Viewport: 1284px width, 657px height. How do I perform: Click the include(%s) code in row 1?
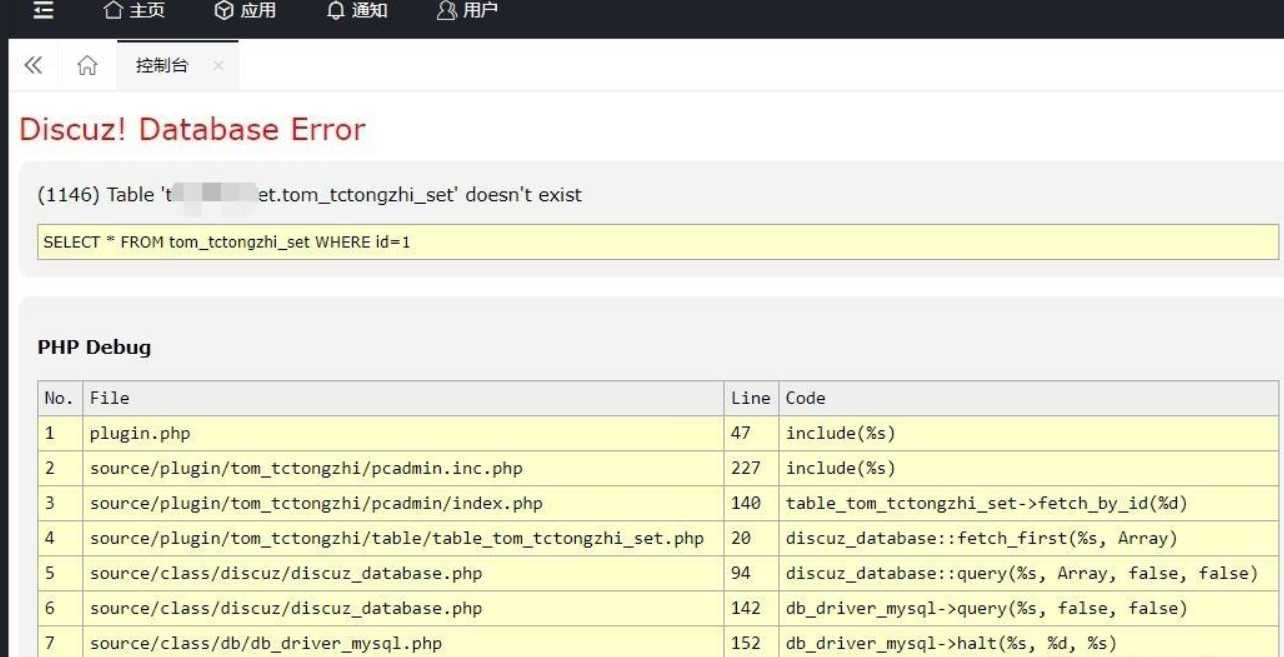click(x=1028, y=433)
